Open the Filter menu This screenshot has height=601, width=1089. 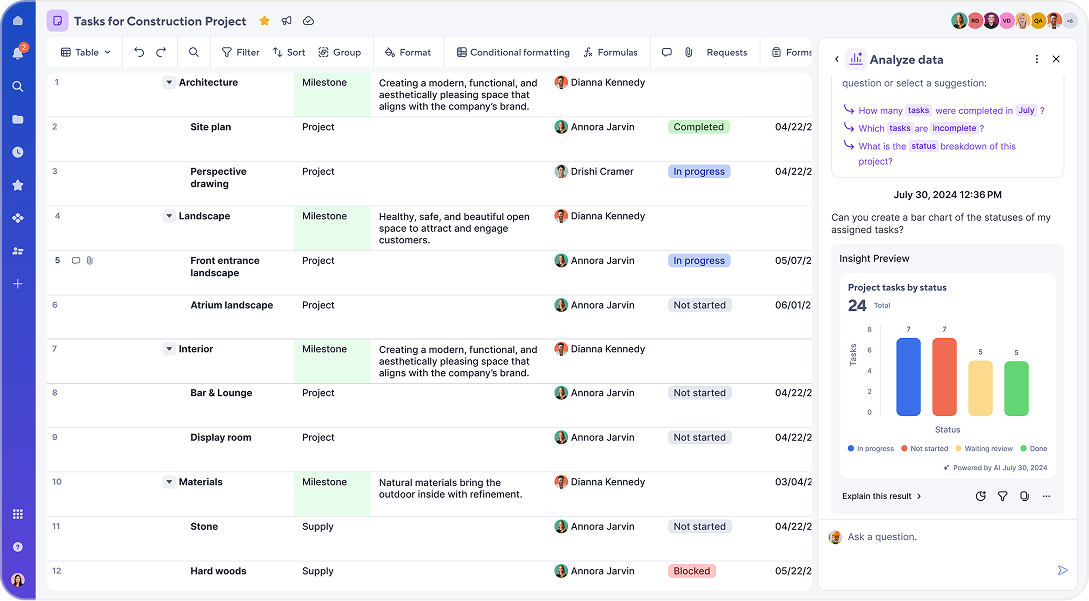pyautogui.click(x=240, y=52)
